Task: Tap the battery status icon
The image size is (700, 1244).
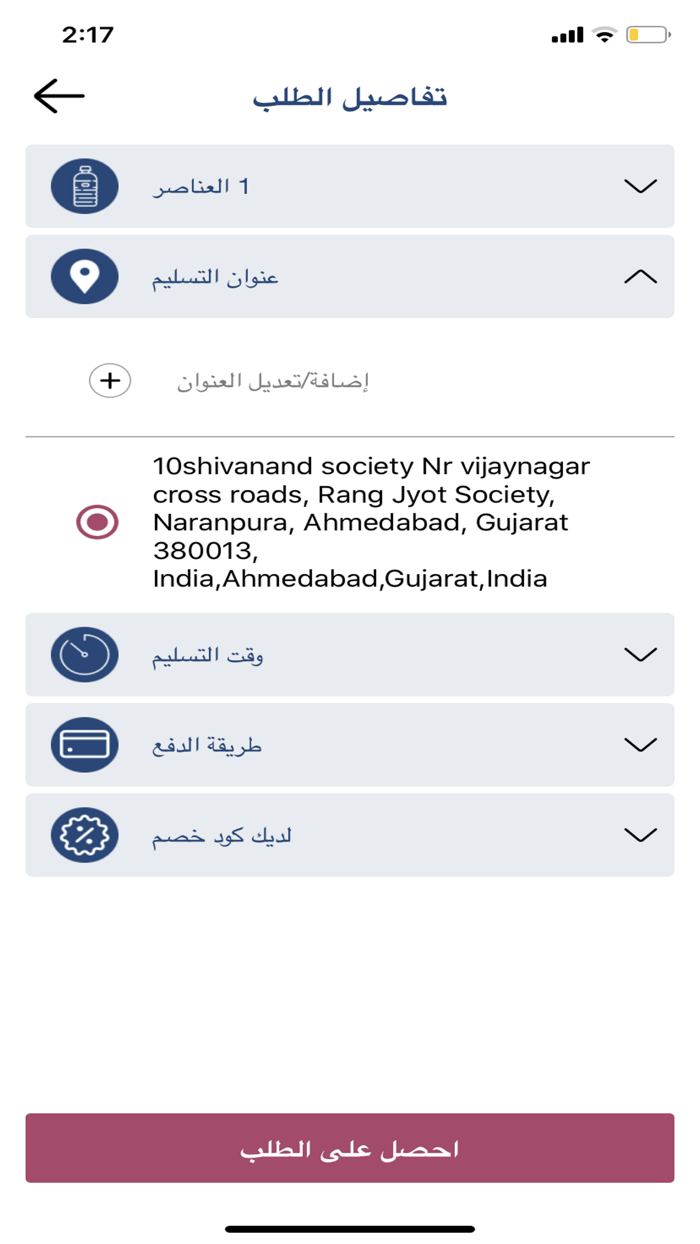Action: pos(647,35)
